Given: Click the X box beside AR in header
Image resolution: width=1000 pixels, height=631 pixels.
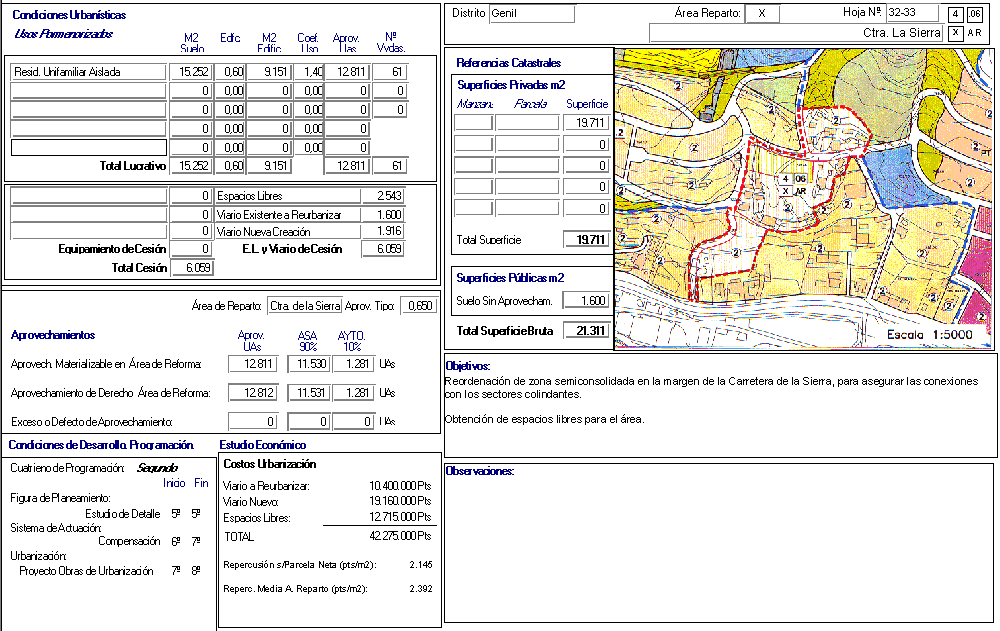Looking at the screenshot, I should [x=956, y=33].
